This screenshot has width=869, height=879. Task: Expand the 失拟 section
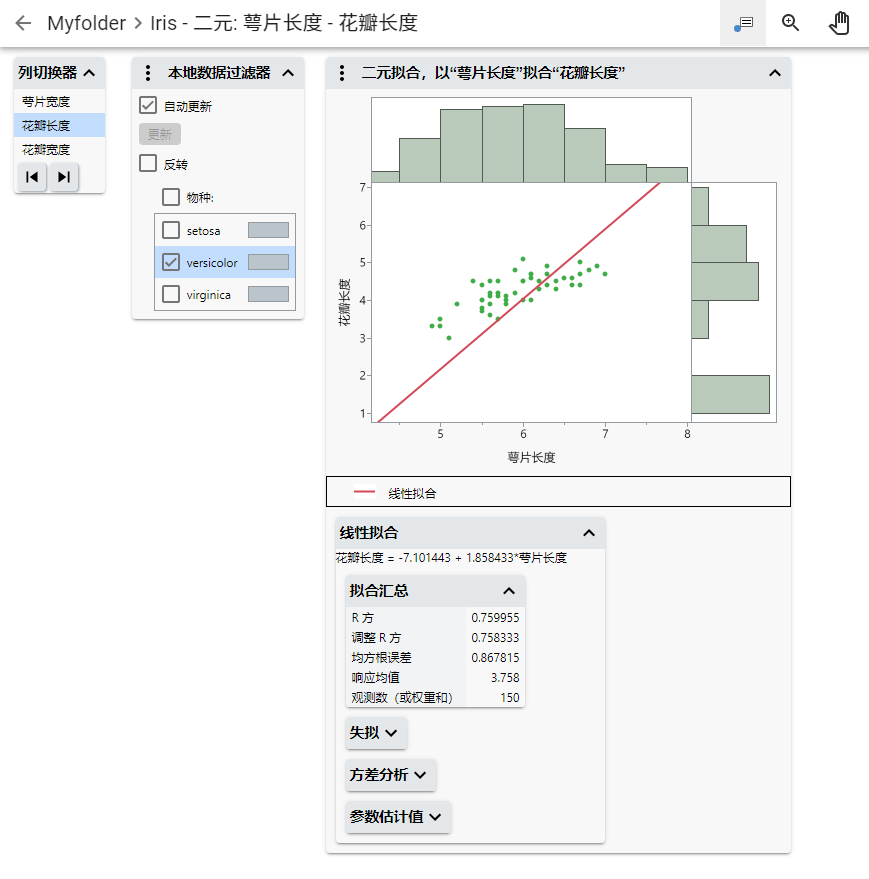point(376,733)
